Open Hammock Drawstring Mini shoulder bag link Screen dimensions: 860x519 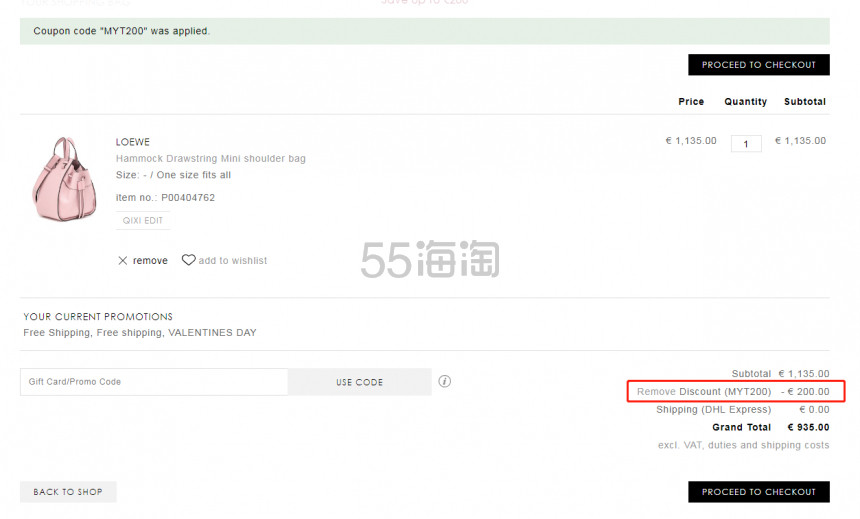pyautogui.click(x=211, y=159)
